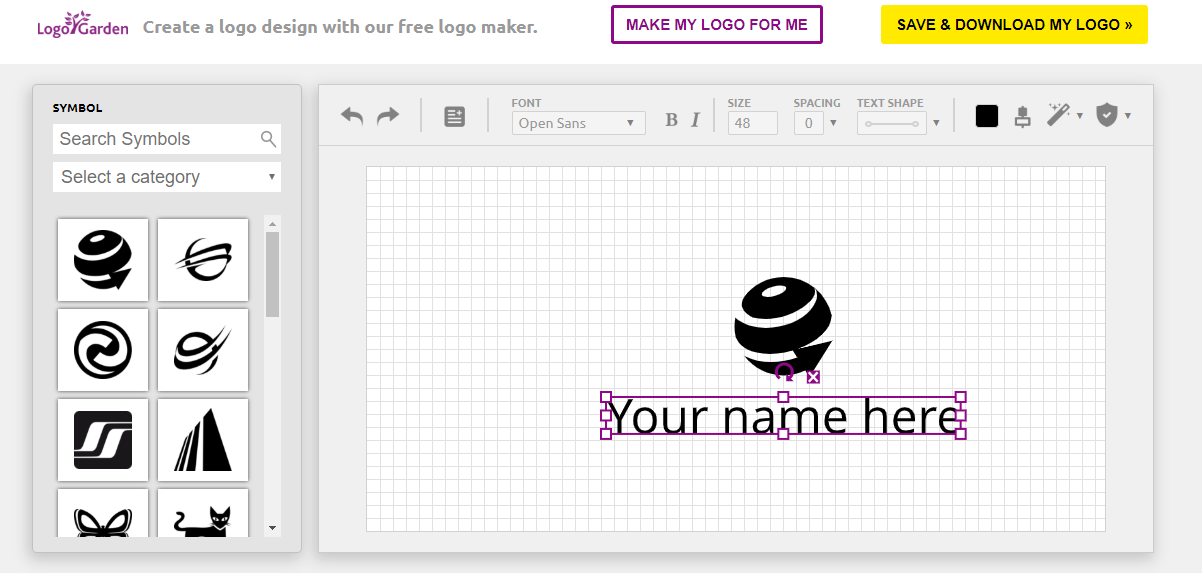
Task: Toggle bold text formatting
Action: (x=672, y=120)
